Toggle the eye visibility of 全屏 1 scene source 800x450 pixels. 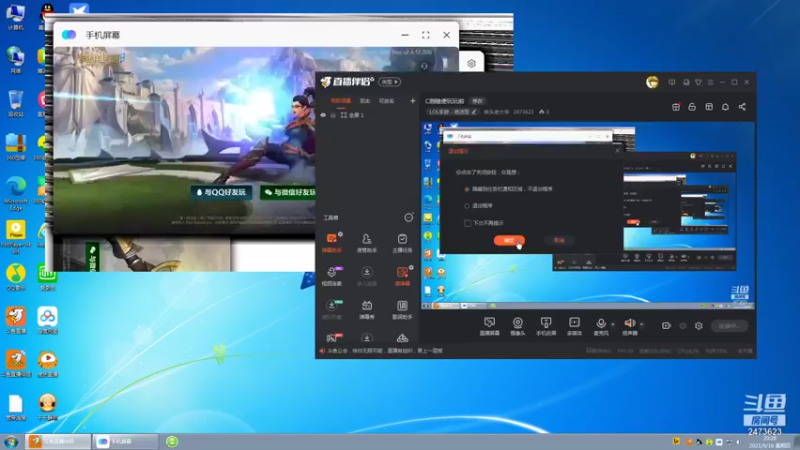(x=323, y=115)
